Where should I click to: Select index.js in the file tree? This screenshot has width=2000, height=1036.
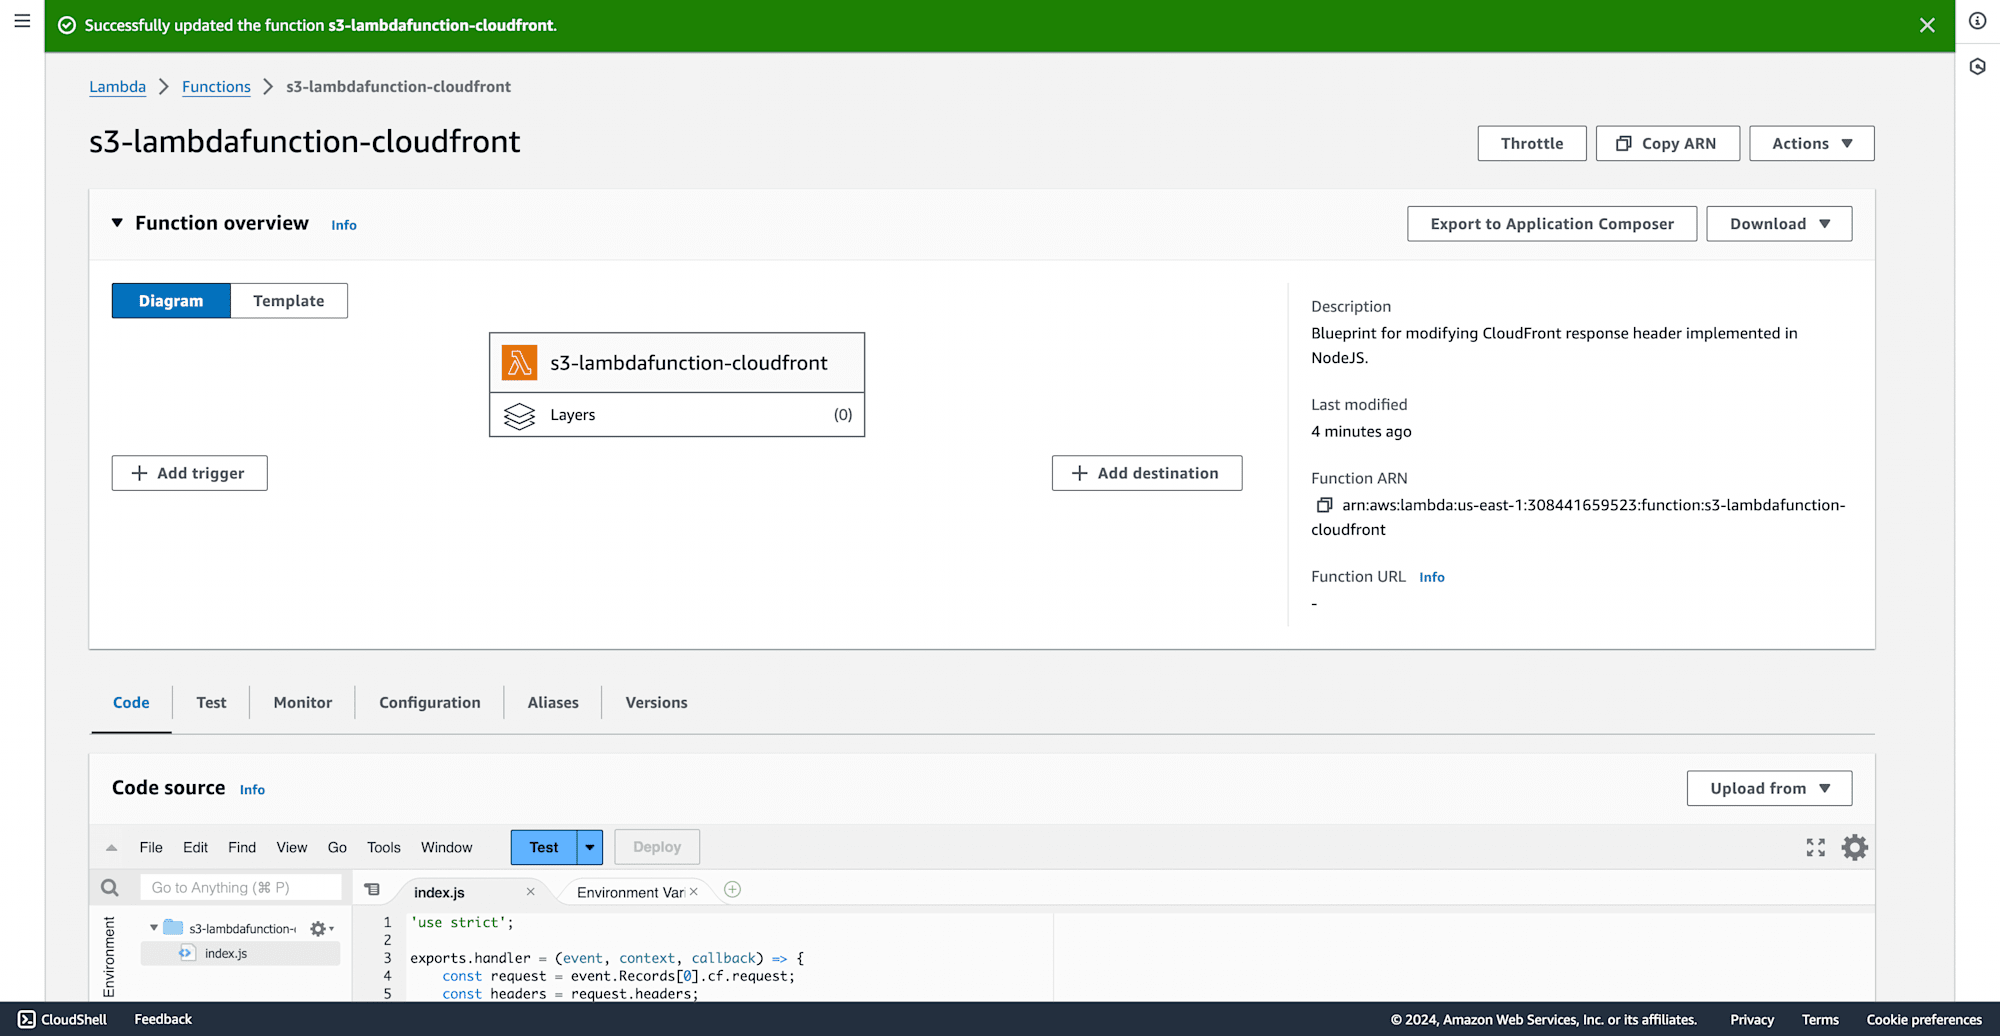[240, 954]
